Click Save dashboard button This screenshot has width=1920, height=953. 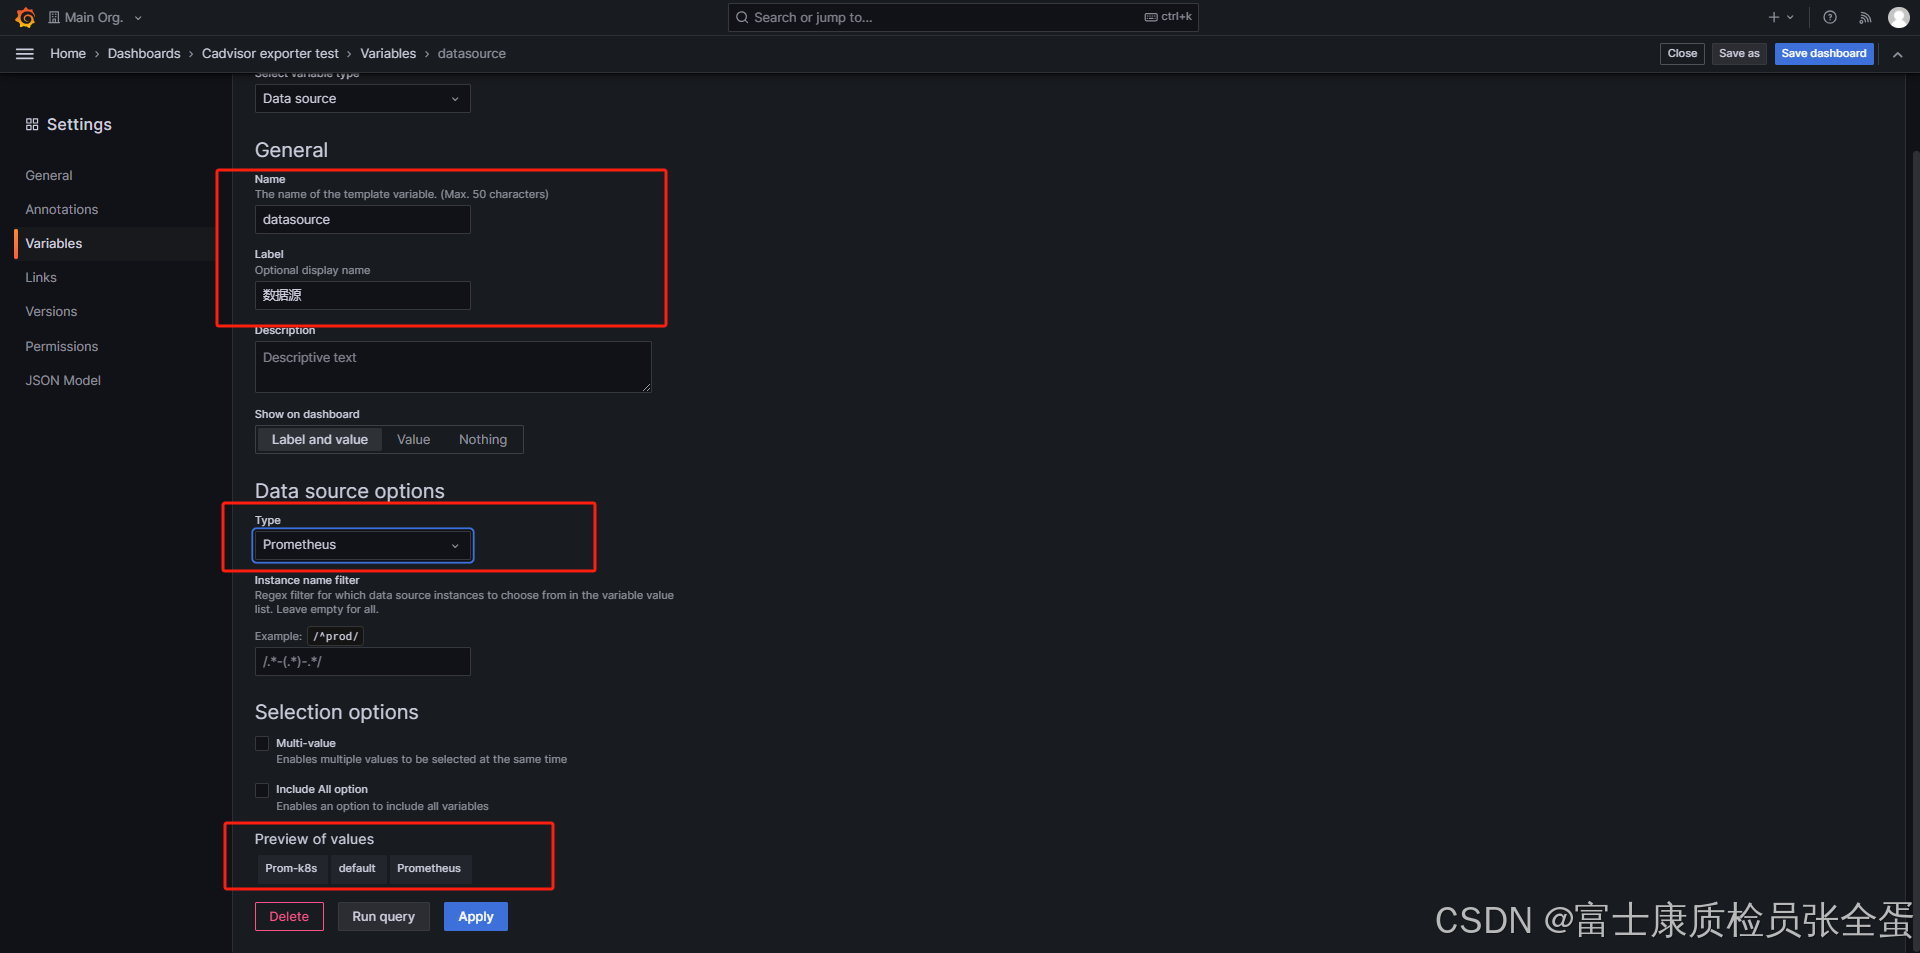pos(1824,54)
